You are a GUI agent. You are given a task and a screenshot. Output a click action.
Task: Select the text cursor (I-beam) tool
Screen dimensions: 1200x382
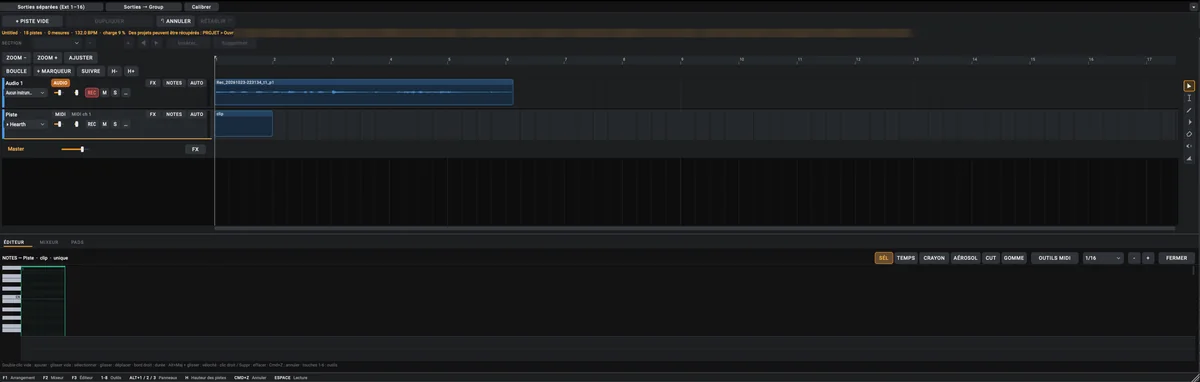[x=1189, y=98]
